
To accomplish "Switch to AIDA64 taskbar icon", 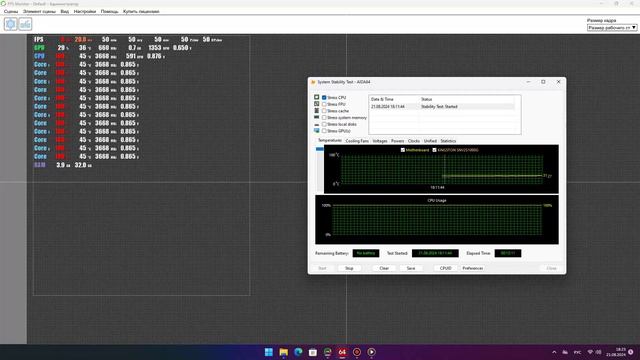I will (x=342, y=352).
